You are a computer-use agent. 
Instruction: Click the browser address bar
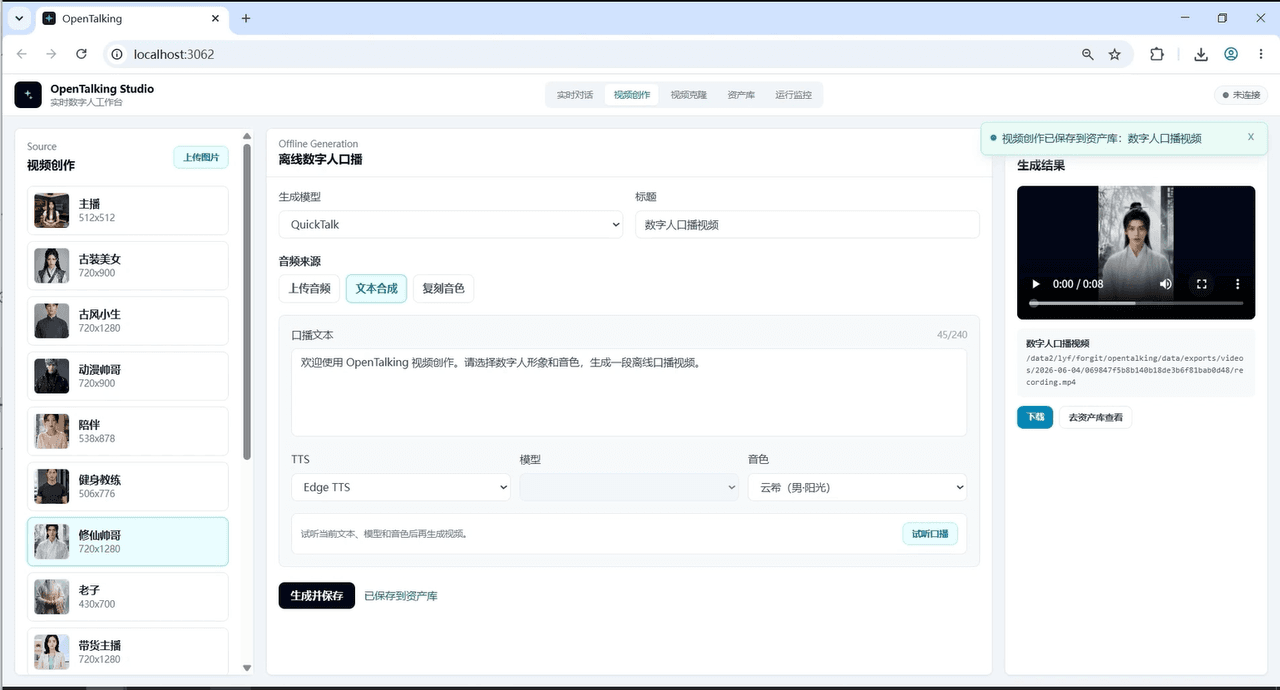(x=590, y=54)
